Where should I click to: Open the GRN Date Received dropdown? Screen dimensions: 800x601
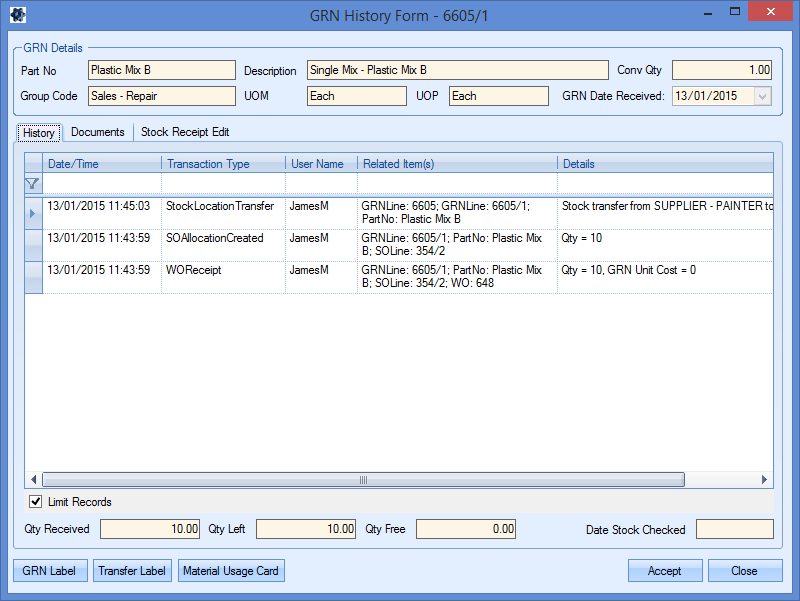click(x=762, y=96)
